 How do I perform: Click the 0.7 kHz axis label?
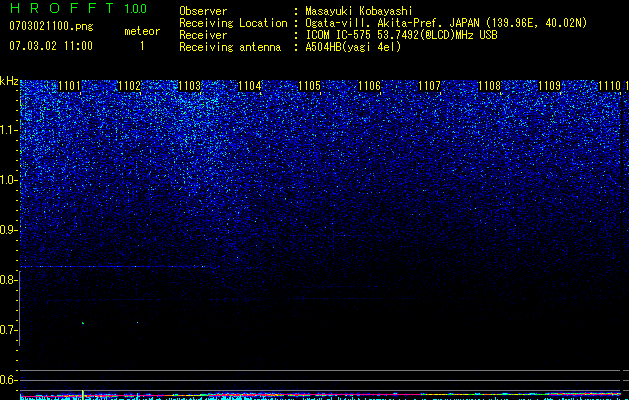coord(9,330)
